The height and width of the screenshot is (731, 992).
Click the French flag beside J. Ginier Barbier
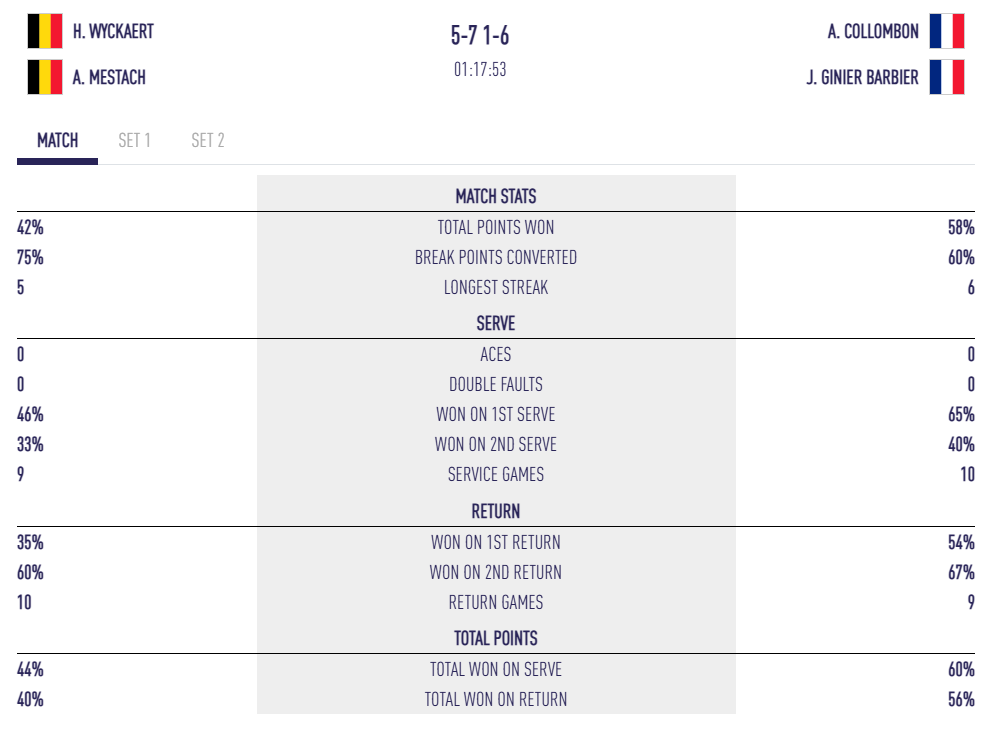[x=946, y=77]
